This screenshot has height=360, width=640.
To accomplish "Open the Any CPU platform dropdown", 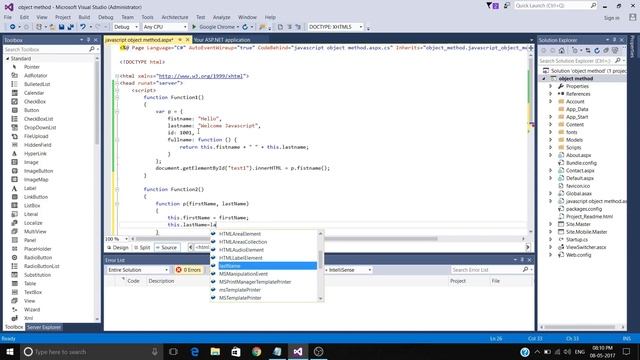I will 165,27.
